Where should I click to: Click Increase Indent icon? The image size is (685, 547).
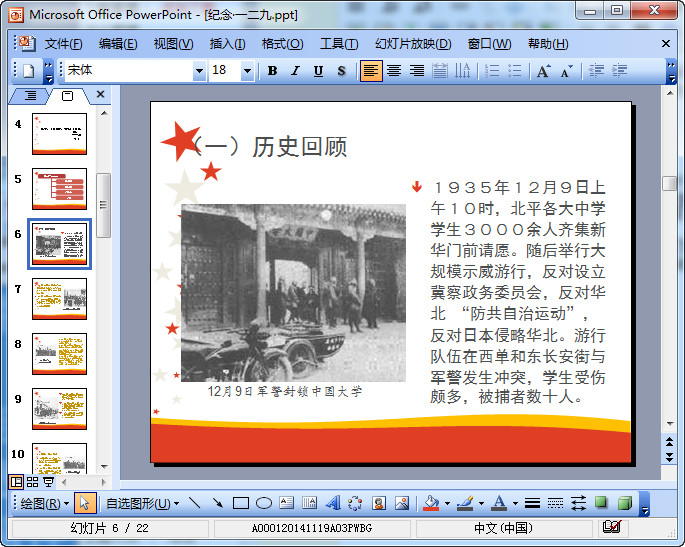[x=619, y=70]
